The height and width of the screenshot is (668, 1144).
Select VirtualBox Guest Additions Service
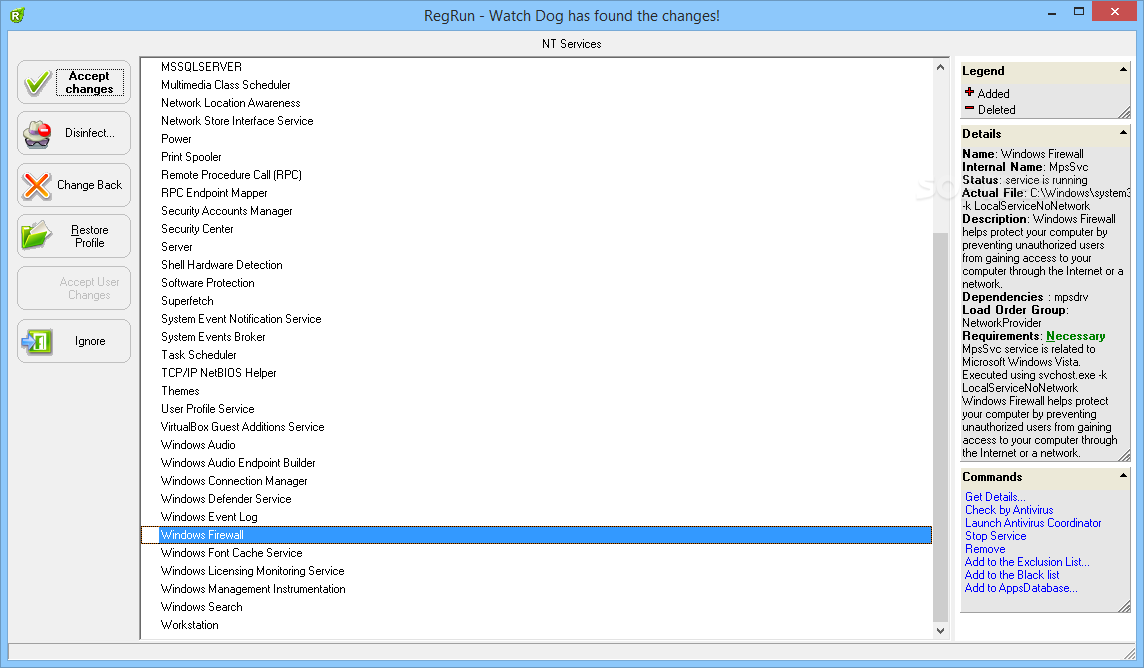pyautogui.click(x=242, y=427)
